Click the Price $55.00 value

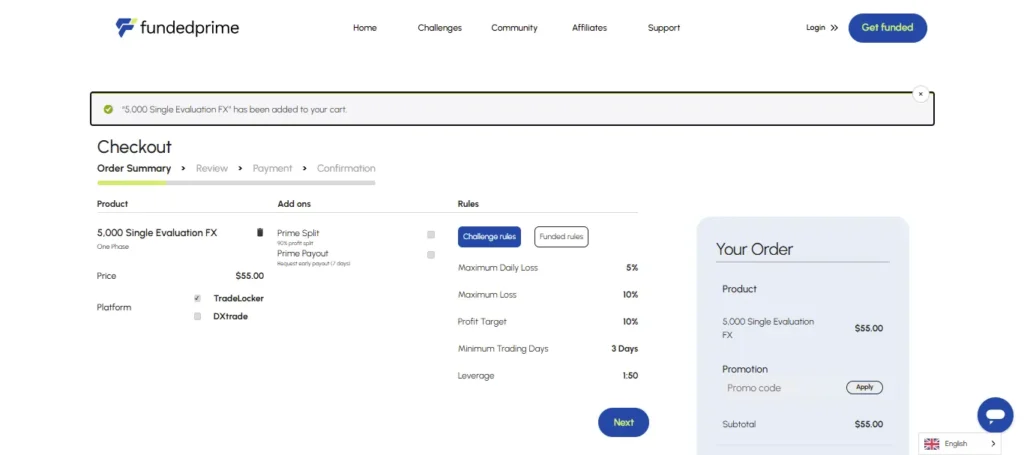coord(249,276)
